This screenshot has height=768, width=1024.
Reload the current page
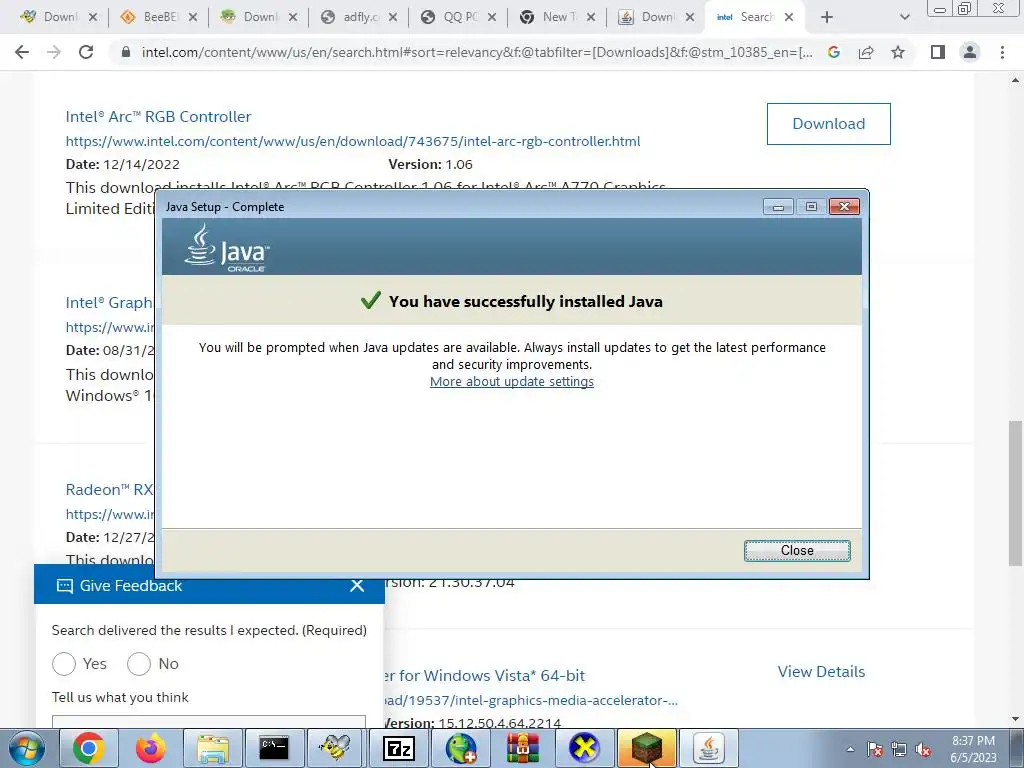pos(86,52)
